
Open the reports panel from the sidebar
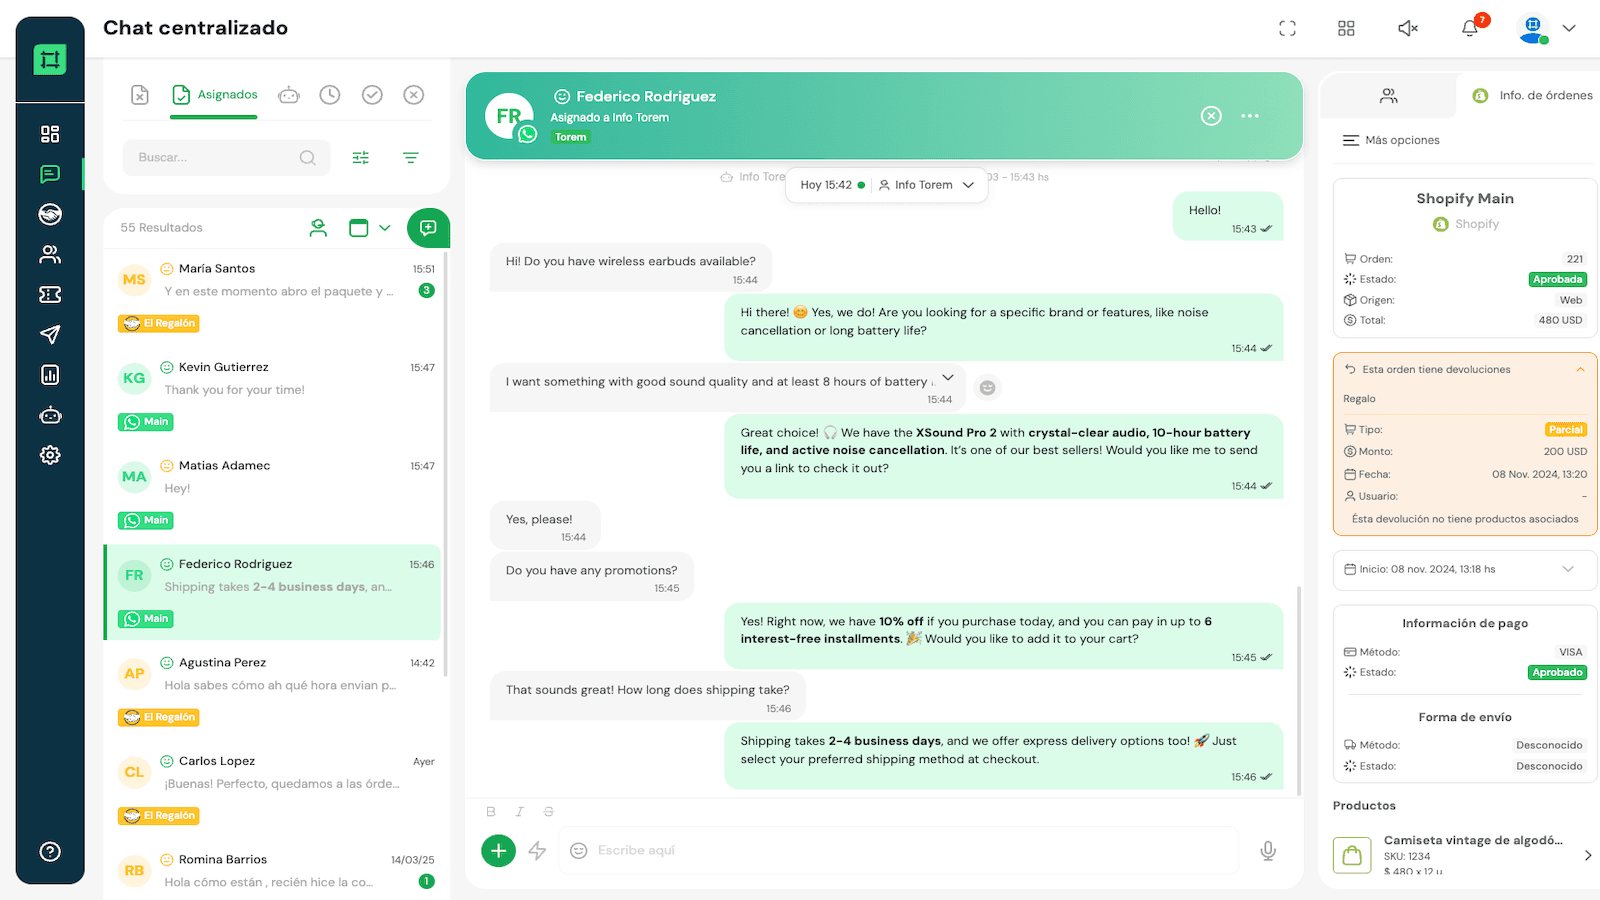click(x=50, y=374)
